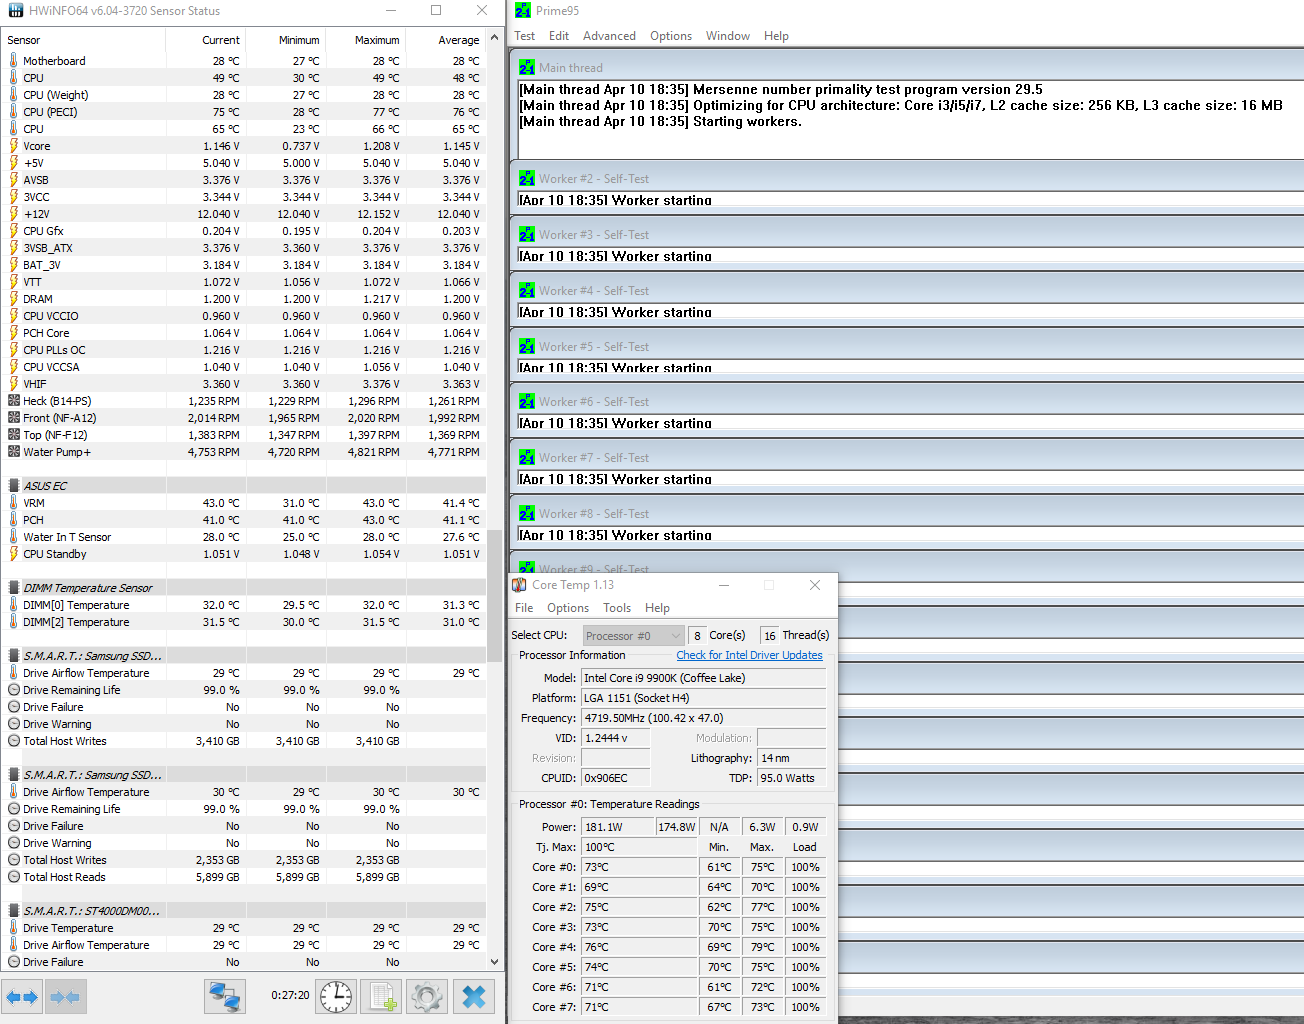Select the CPU VCCSA voltage row
Image resolution: width=1304 pixels, height=1024 pixels.
[x=244, y=367]
